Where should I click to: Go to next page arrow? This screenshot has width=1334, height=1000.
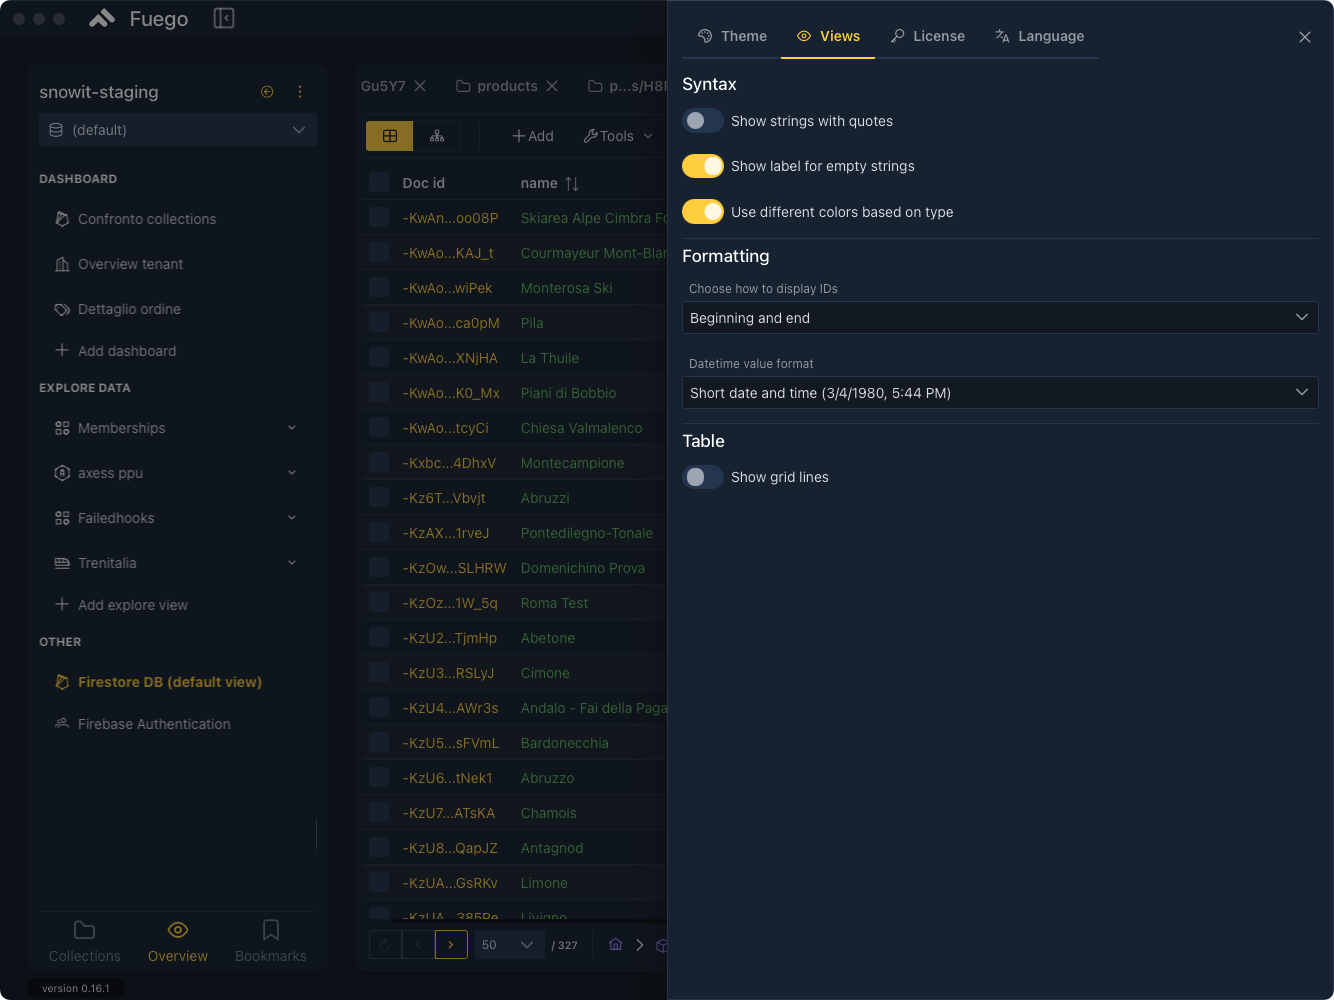click(x=451, y=945)
